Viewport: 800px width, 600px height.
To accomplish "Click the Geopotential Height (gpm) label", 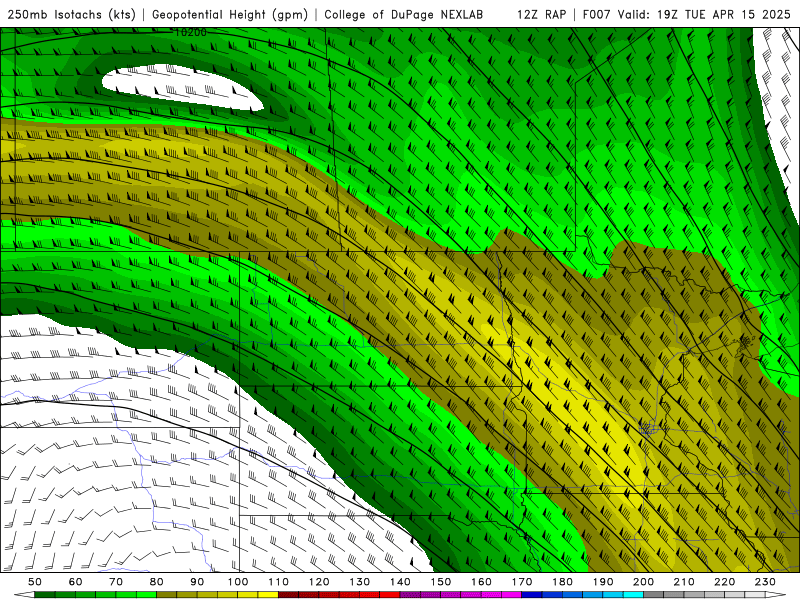I will click(x=230, y=15).
